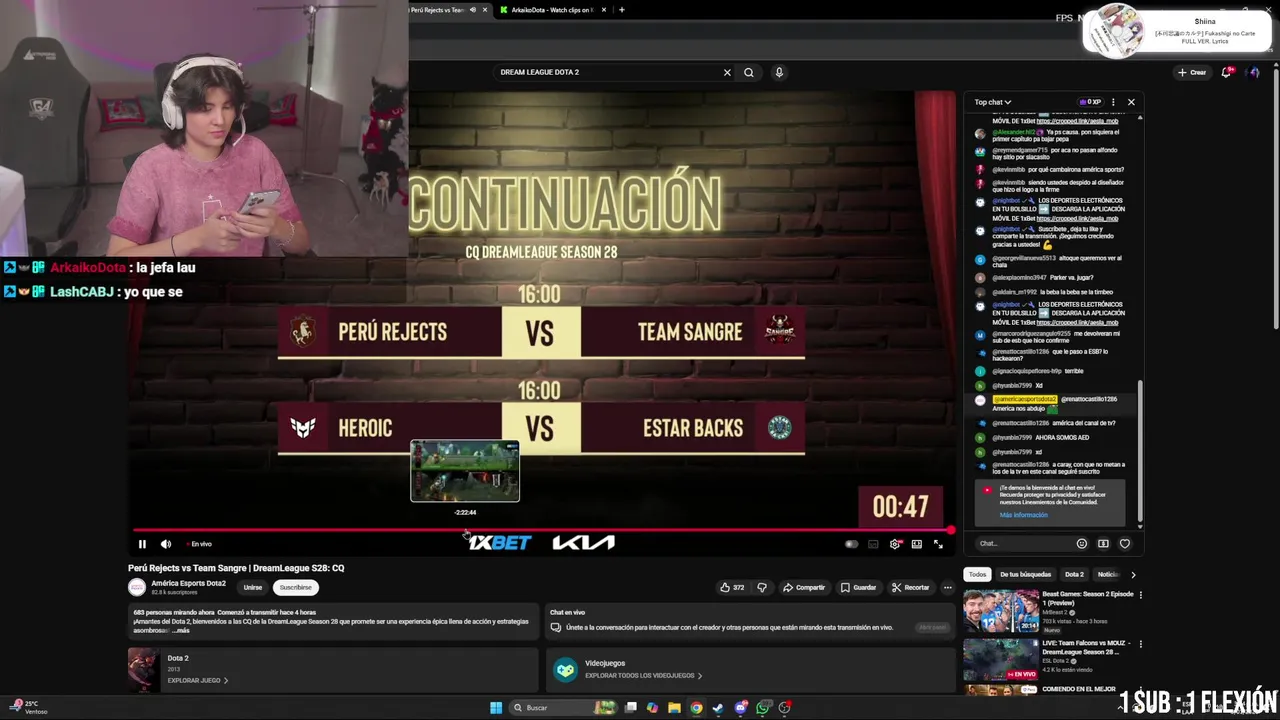This screenshot has width=1280, height=720.
Task: Click the Videojuegos gamepad icon
Action: click(x=565, y=669)
